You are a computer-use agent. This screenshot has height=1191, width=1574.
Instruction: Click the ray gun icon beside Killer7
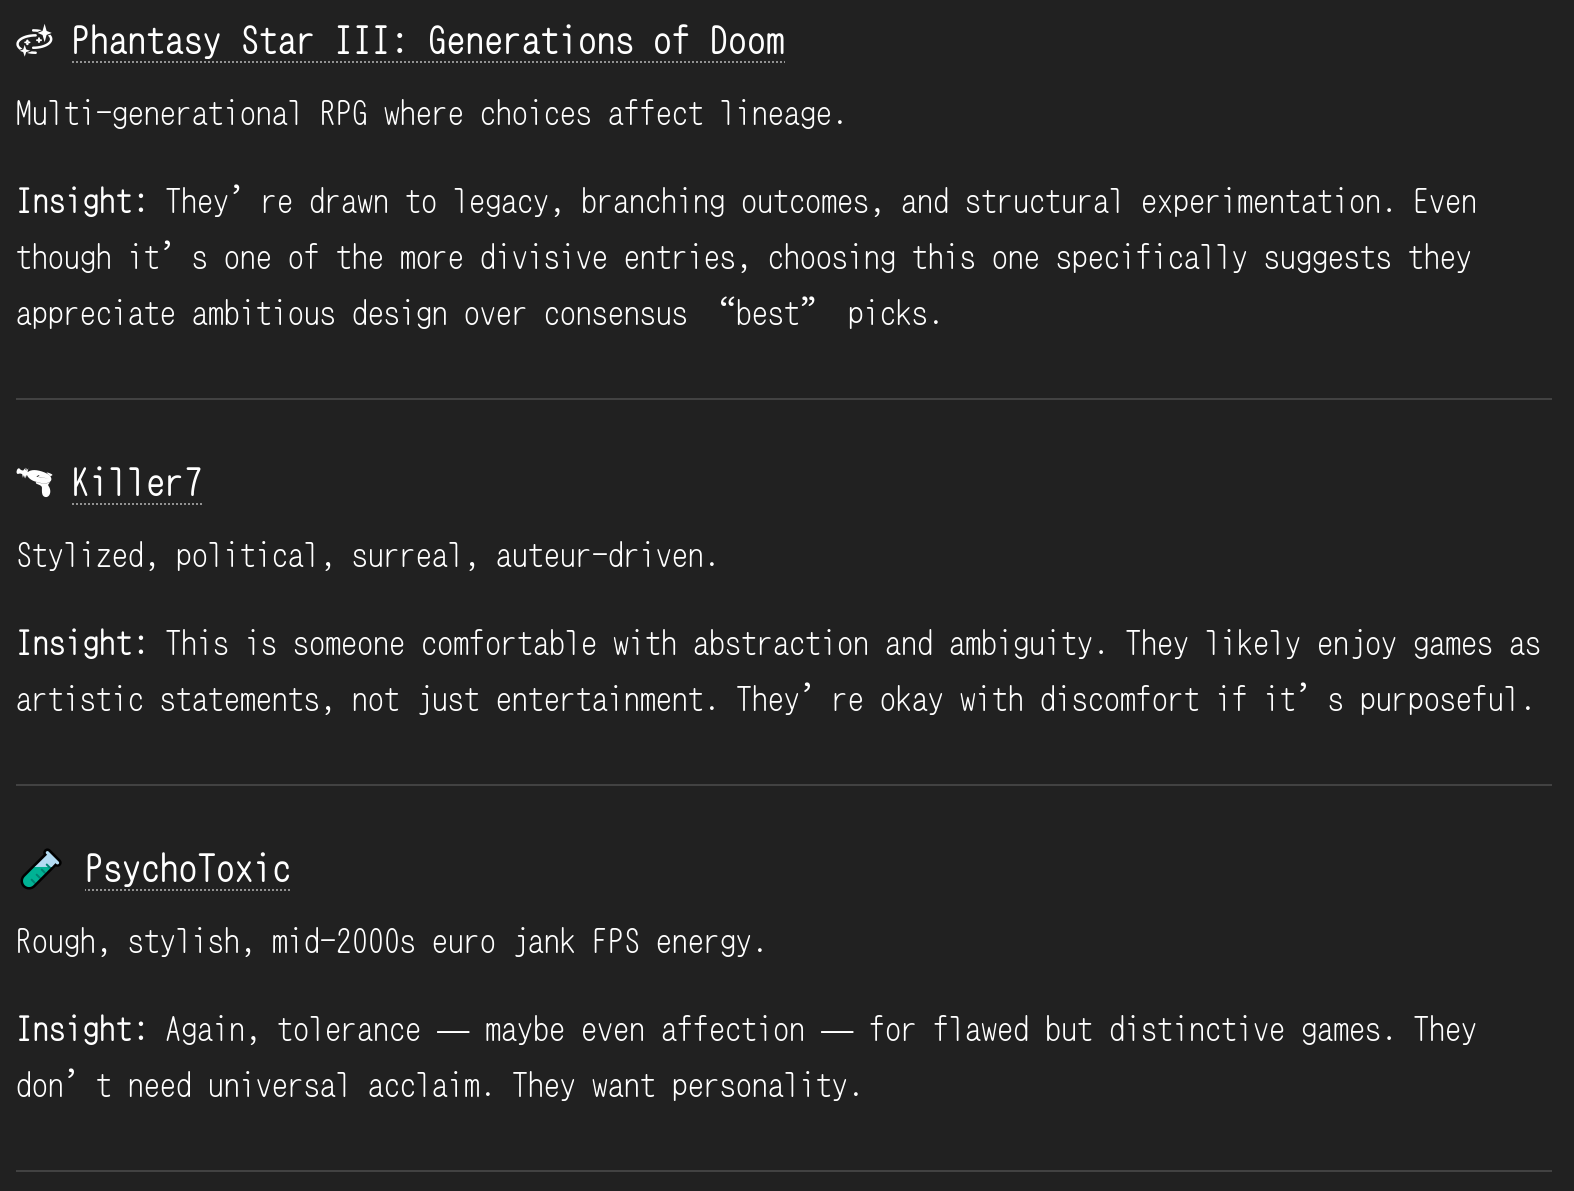(35, 483)
